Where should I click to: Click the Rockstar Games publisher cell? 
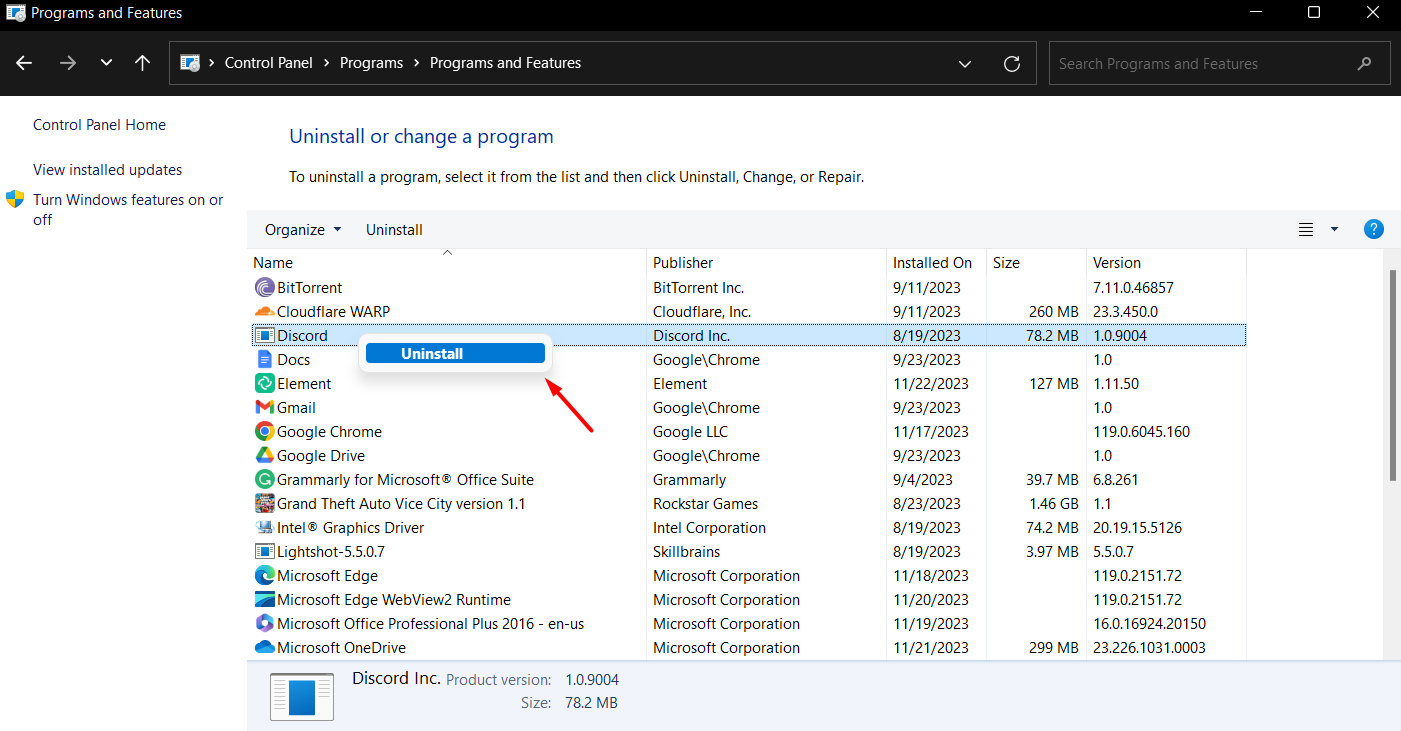pyautogui.click(x=706, y=504)
